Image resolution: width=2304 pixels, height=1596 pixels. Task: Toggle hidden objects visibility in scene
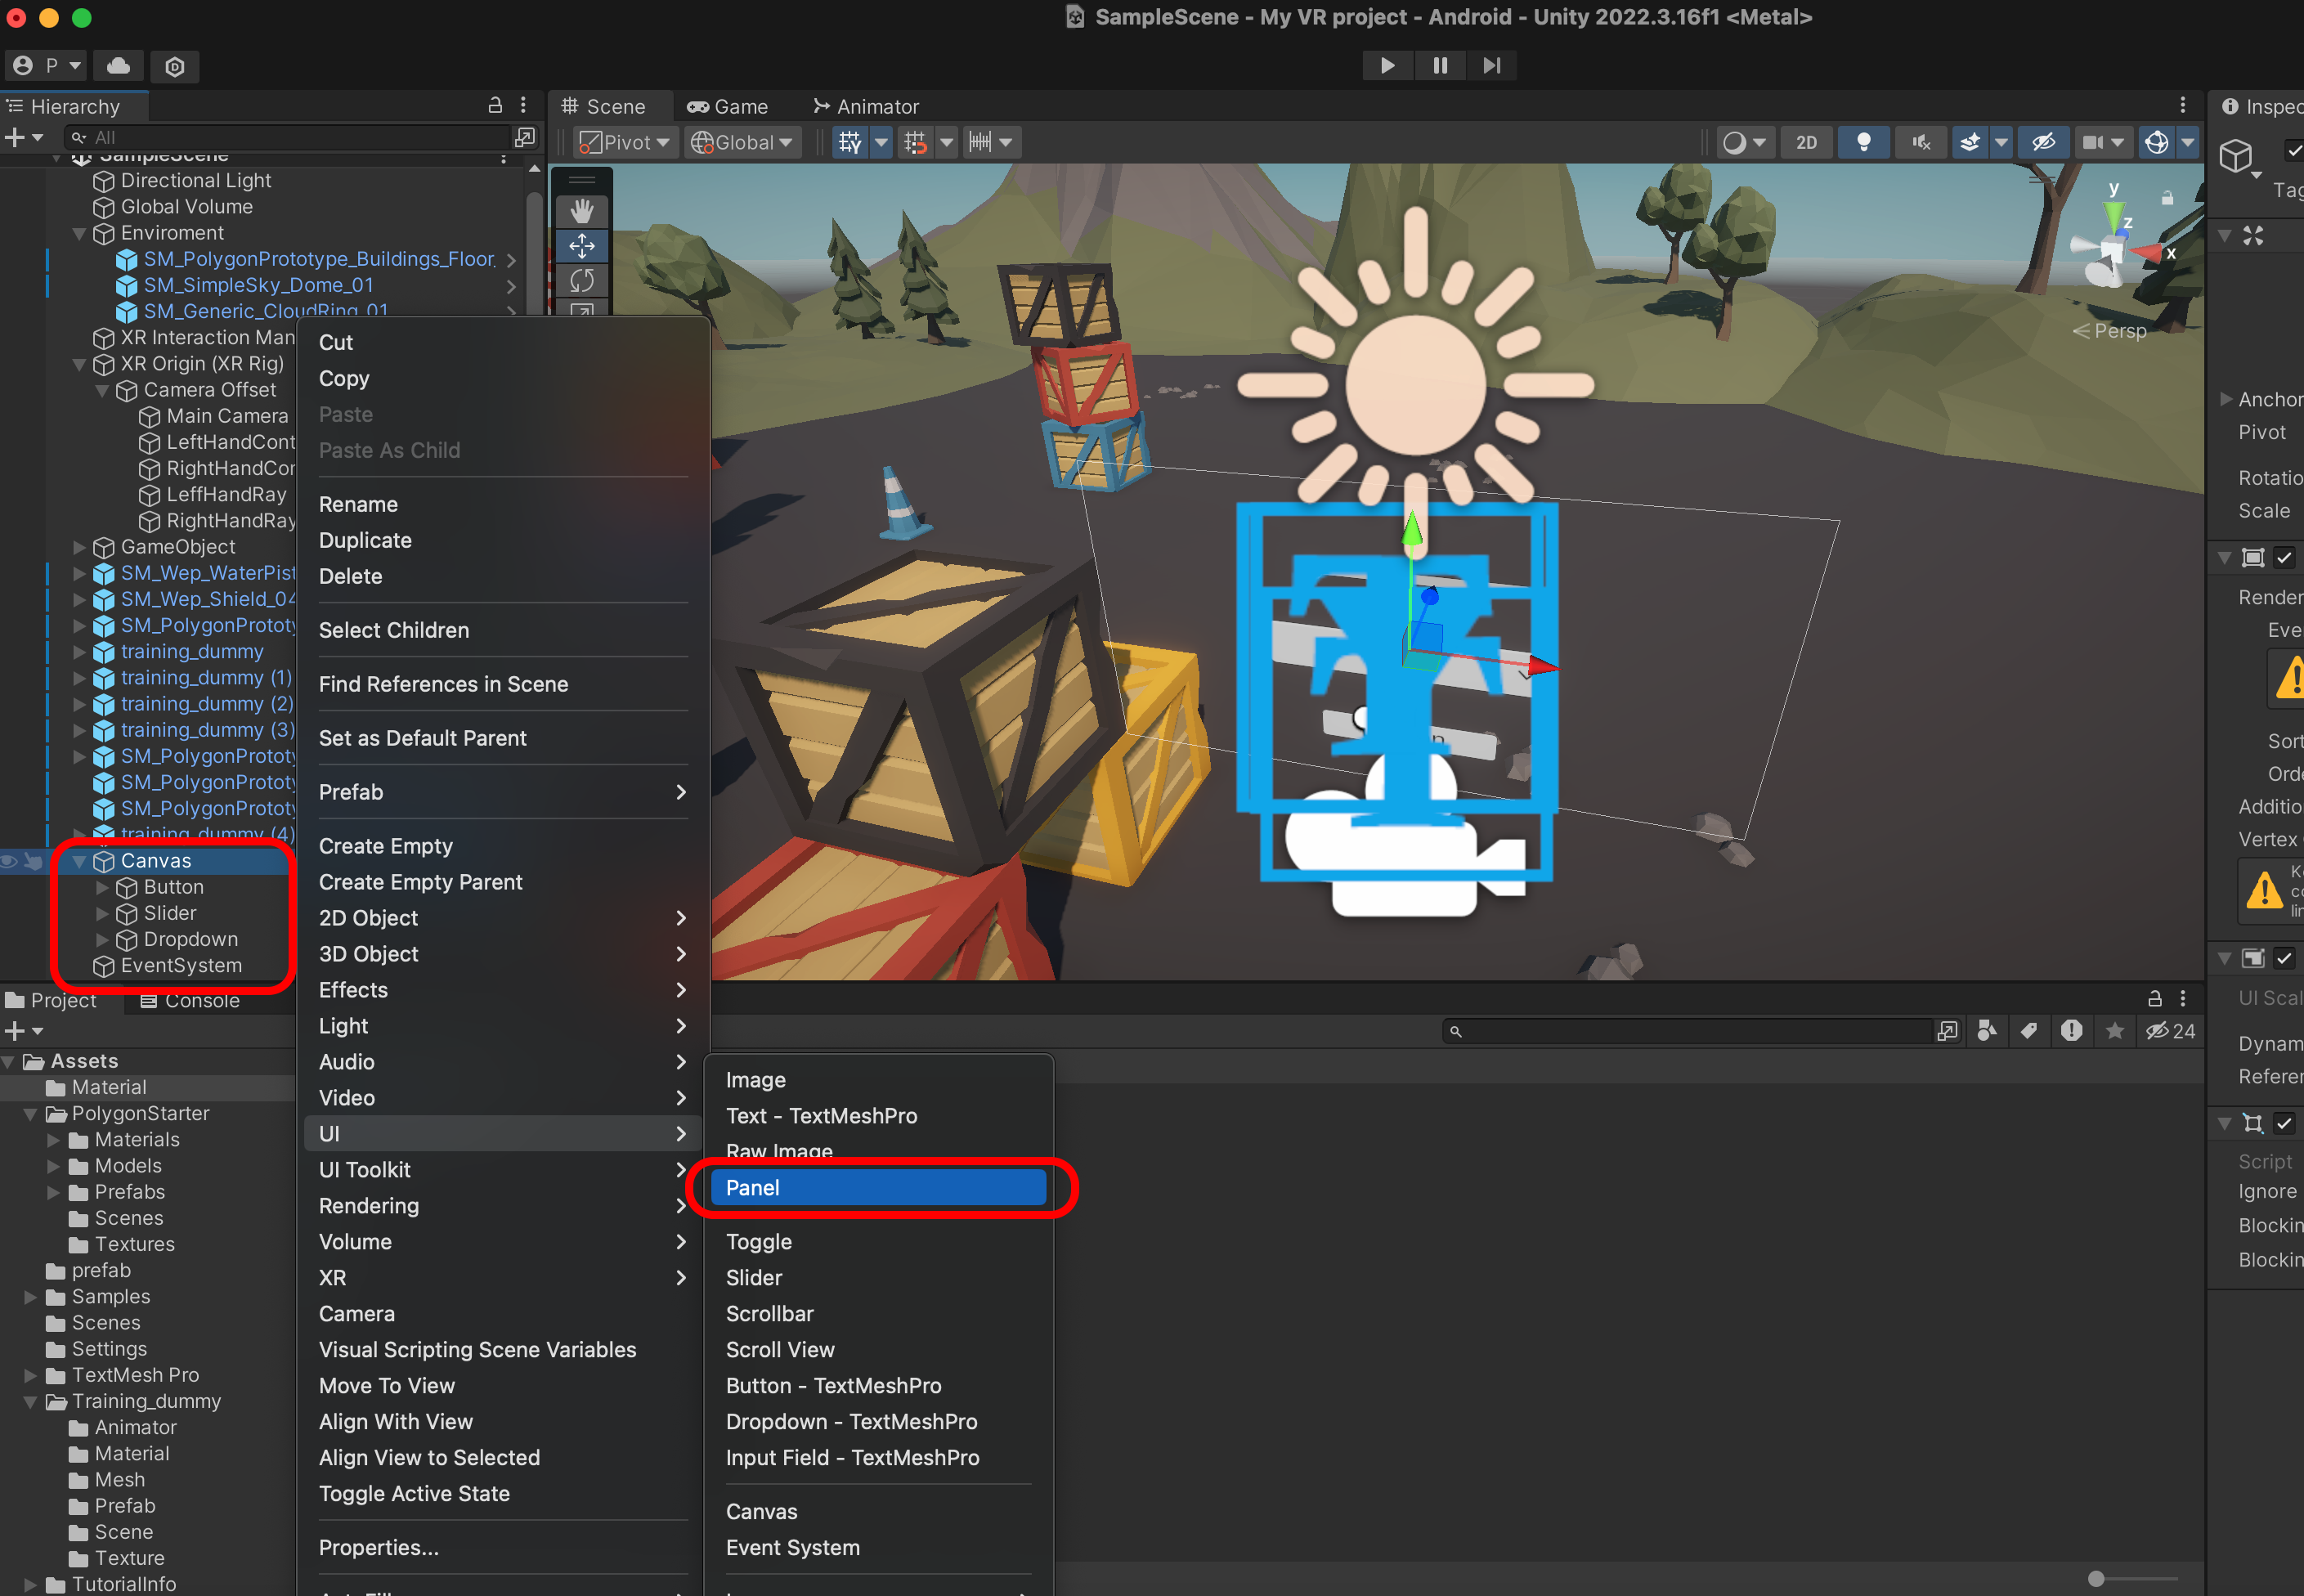[x=2043, y=143]
